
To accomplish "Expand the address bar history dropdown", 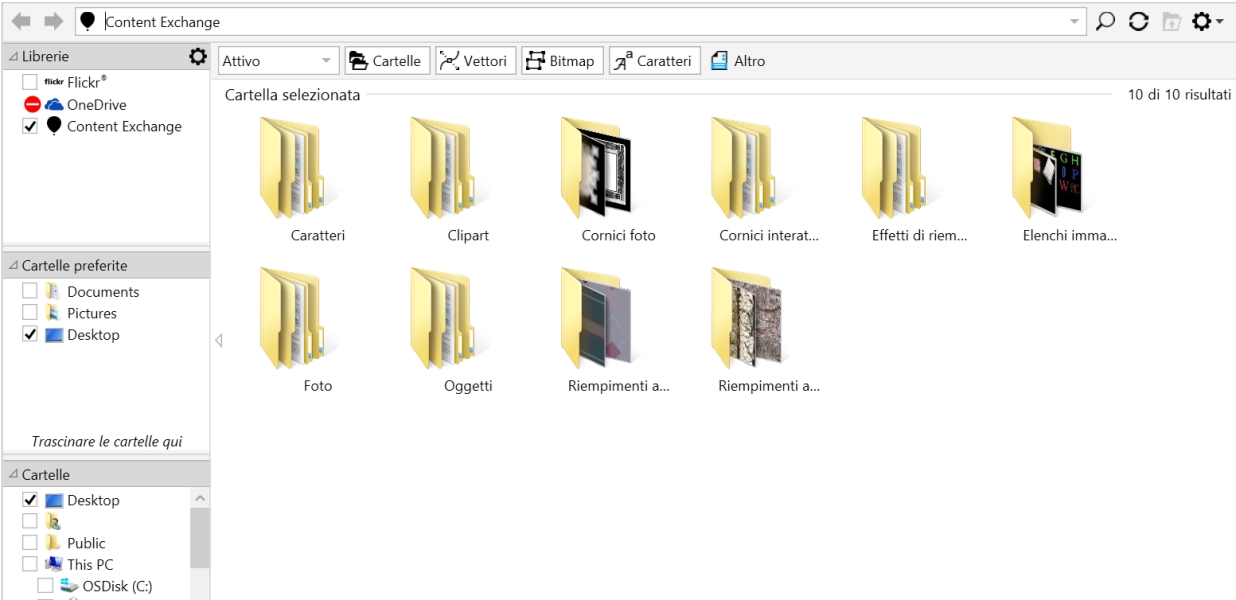I will (x=1075, y=21).
